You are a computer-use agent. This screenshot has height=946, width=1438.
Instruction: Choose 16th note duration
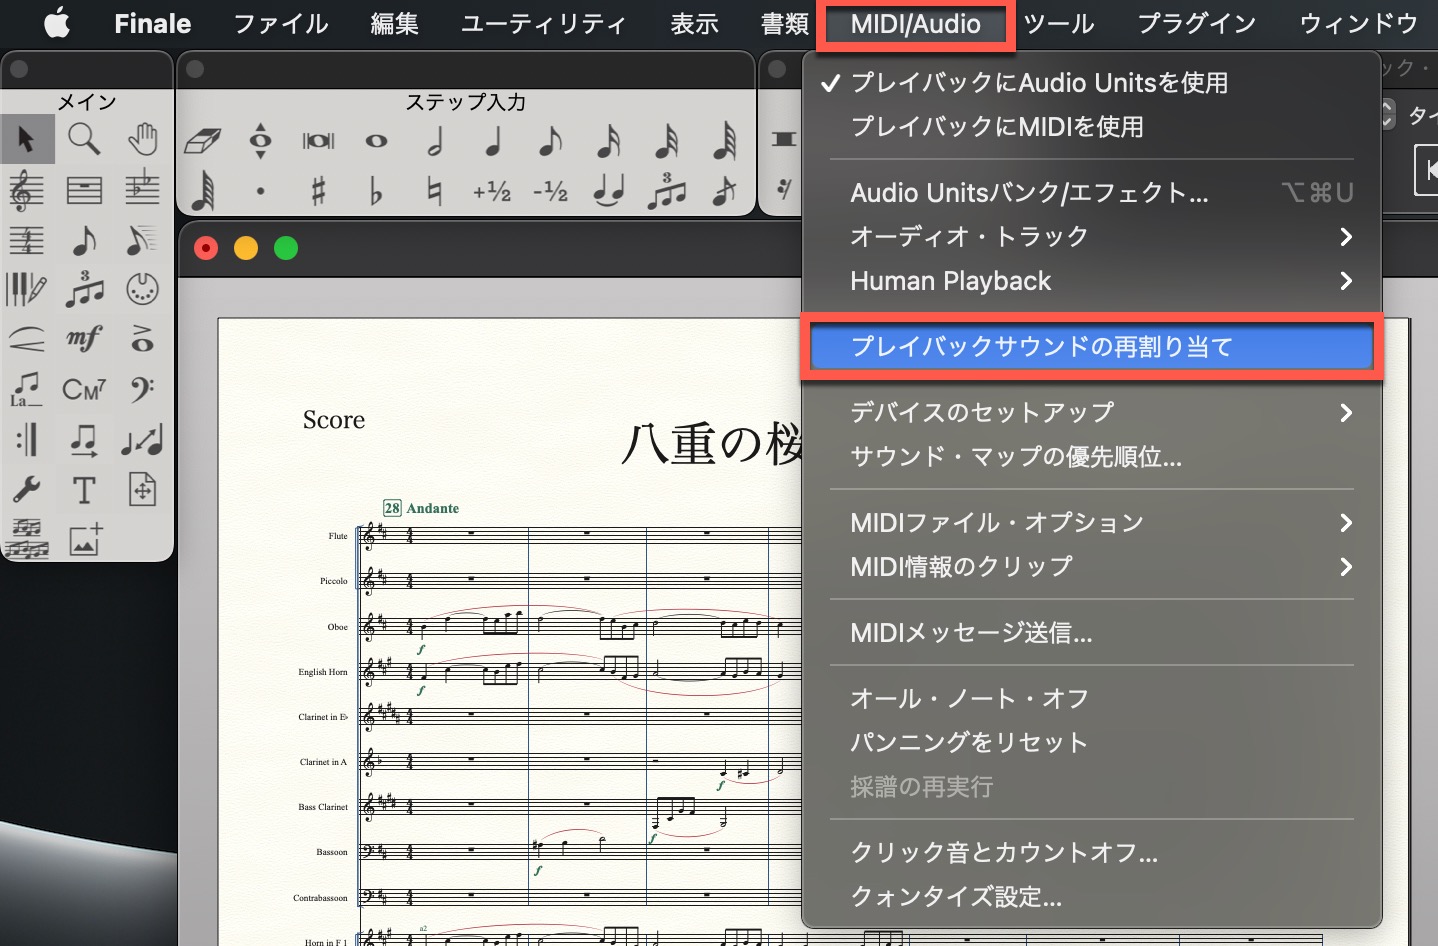[608, 141]
